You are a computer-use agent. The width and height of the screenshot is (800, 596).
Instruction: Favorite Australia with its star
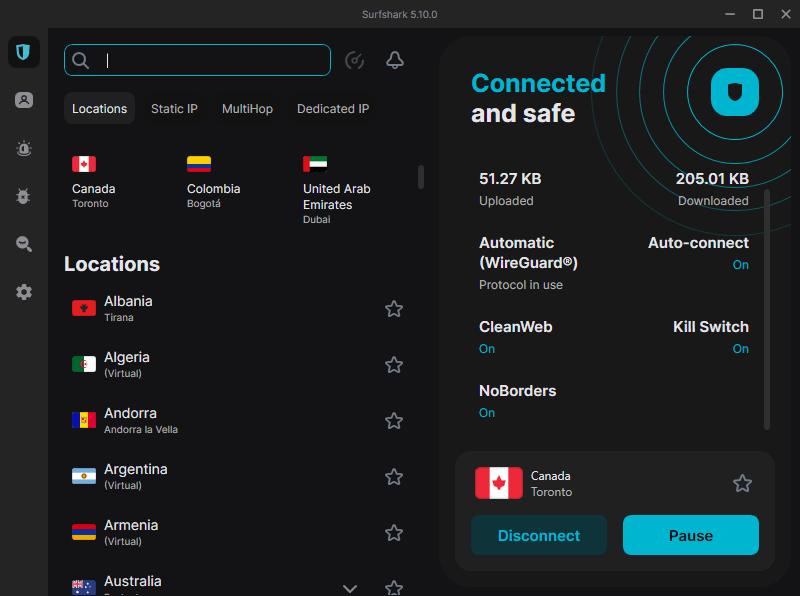point(394,588)
